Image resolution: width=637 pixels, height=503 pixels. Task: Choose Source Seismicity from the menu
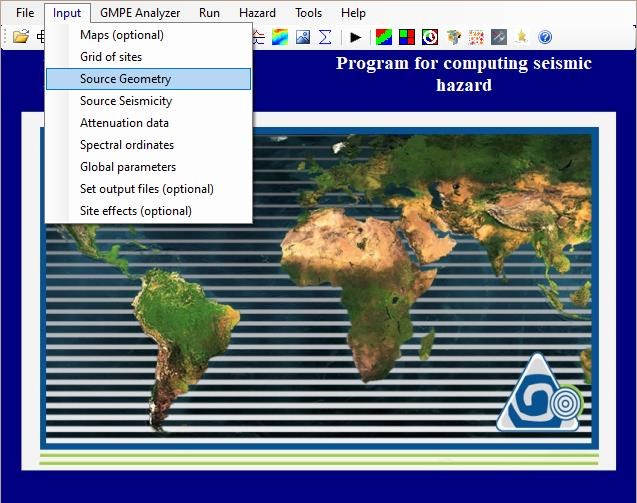tap(149, 101)
